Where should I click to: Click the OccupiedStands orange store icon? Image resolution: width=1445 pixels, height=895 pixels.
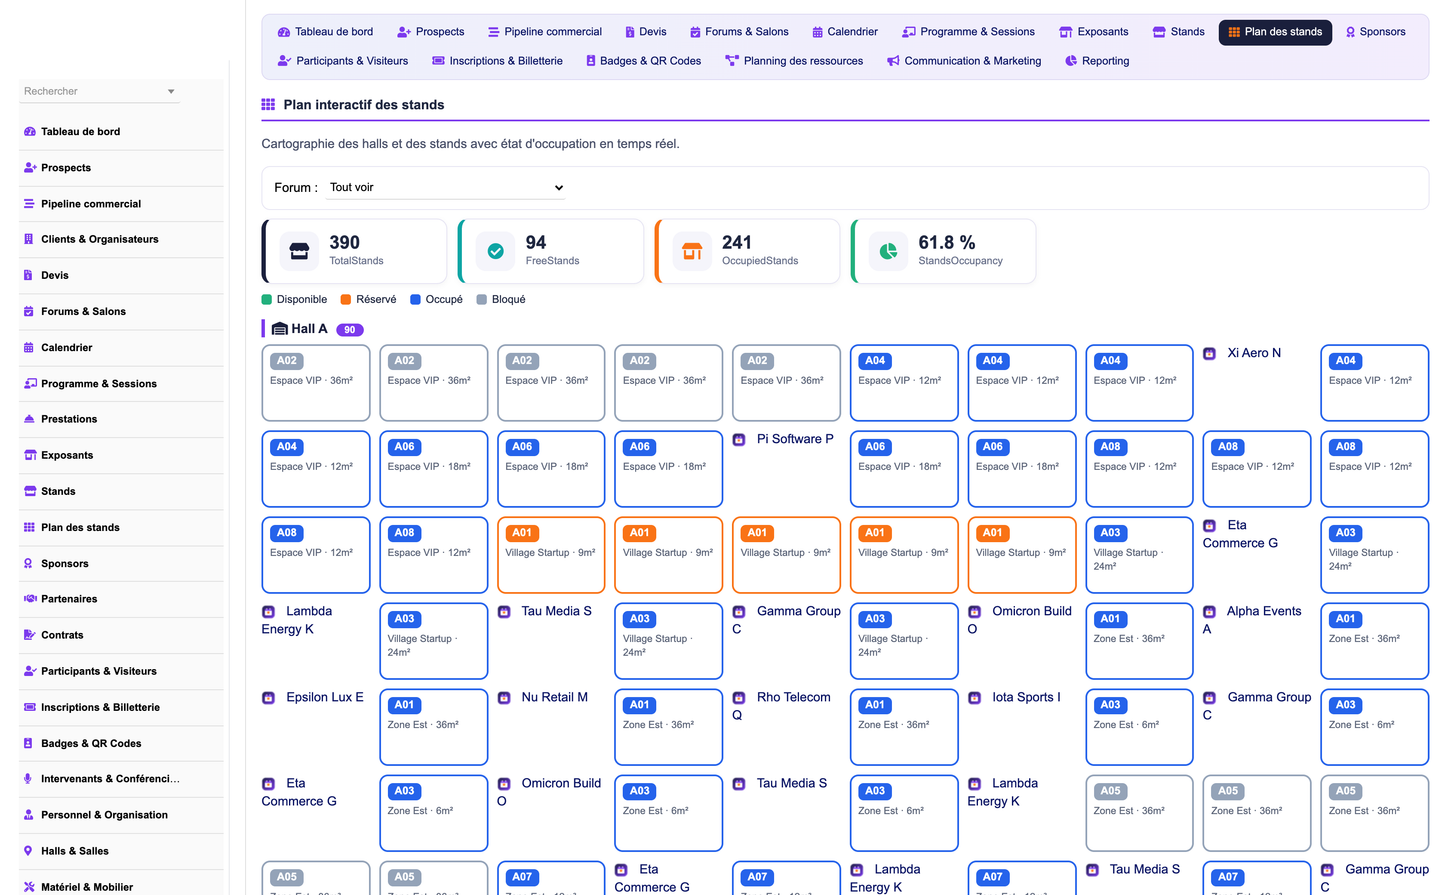click(692, 251)
